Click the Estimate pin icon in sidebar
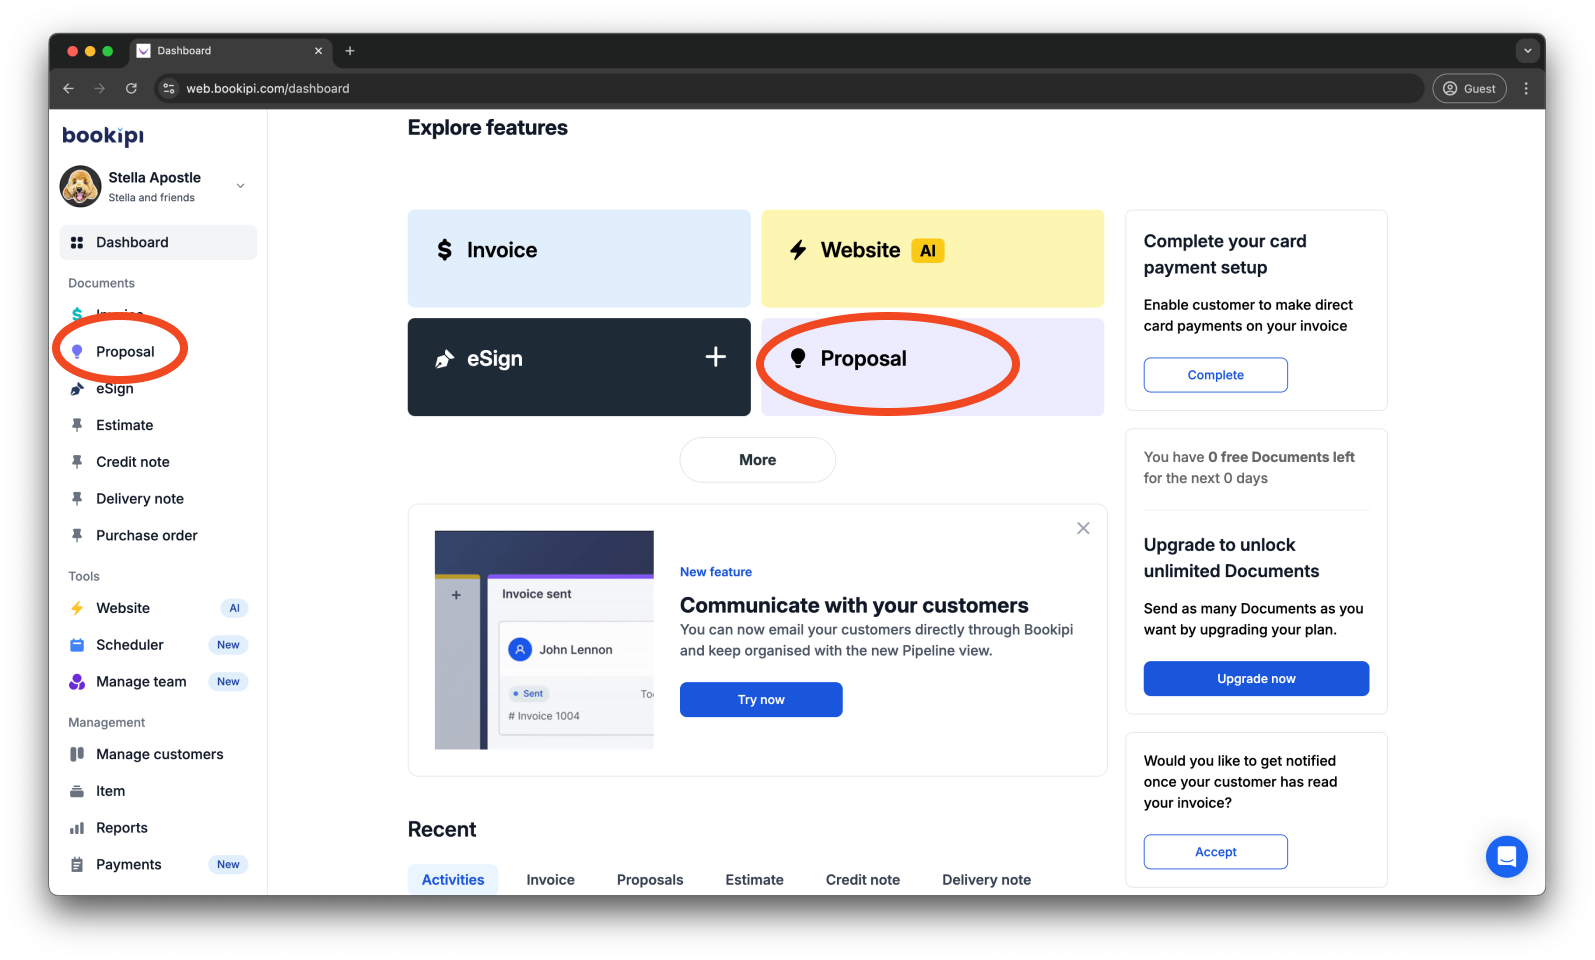The width and height of the screenshot is (1595, 960). coord(77,425)
